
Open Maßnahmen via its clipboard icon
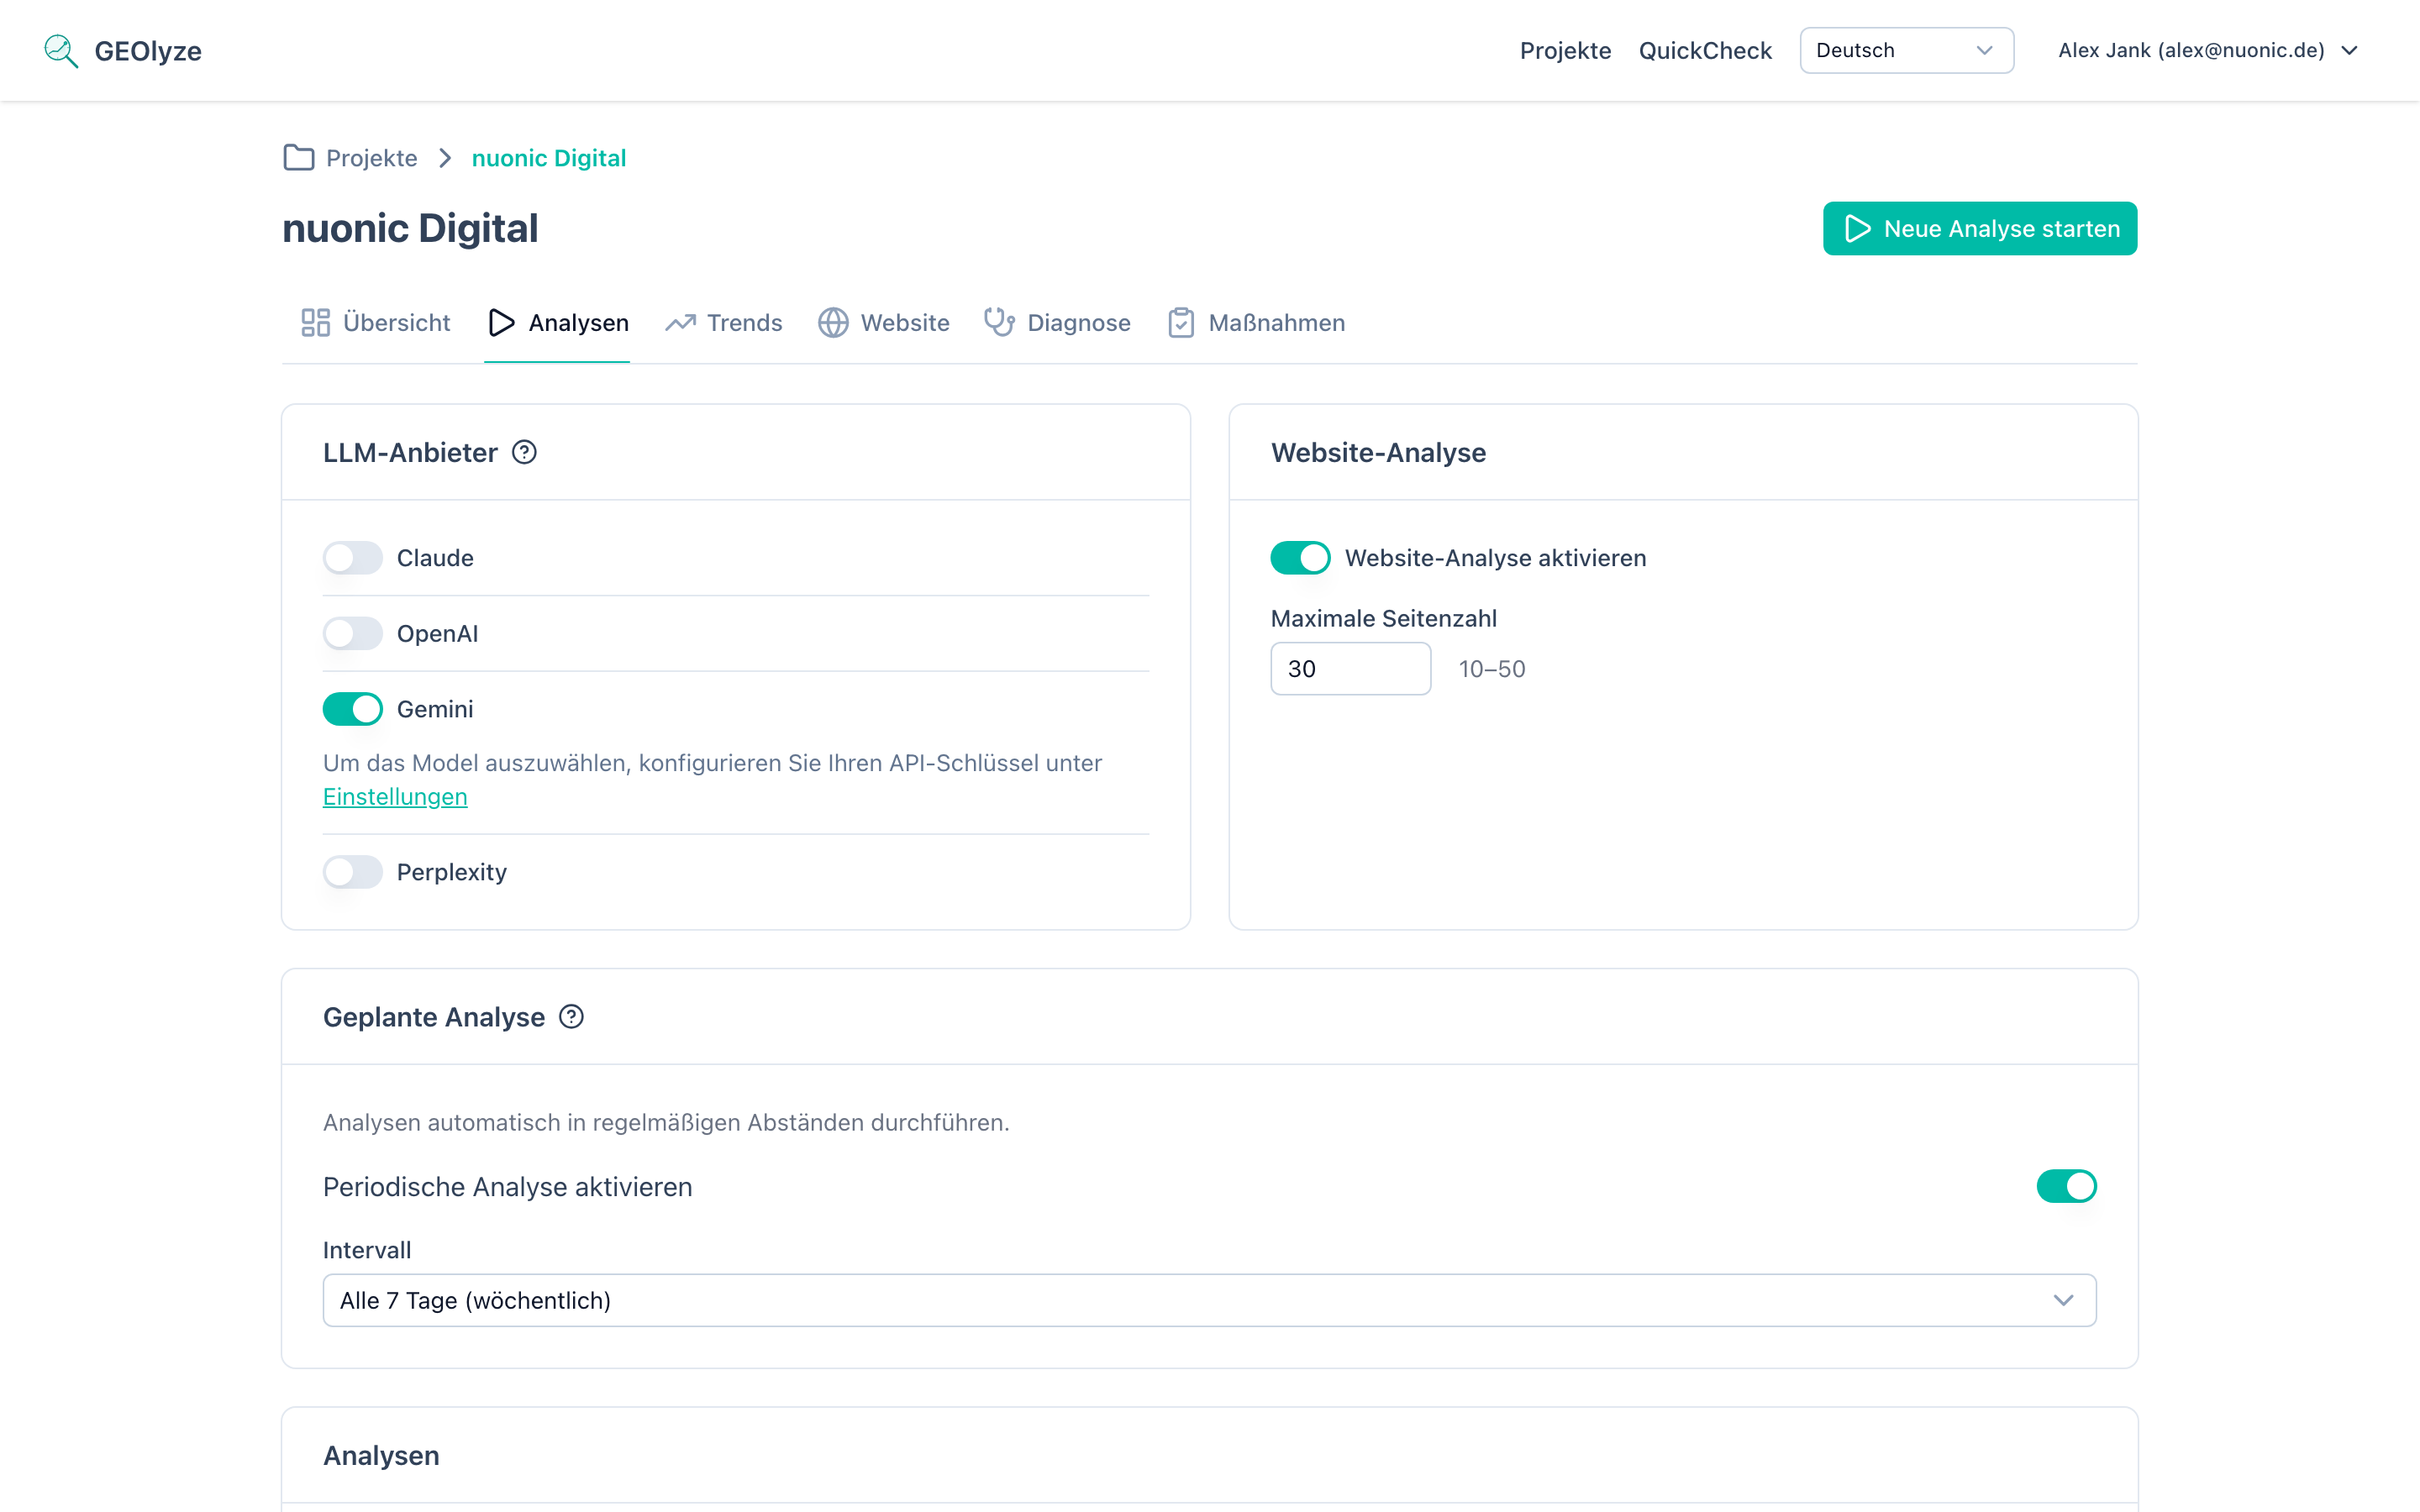pyautogui.click(x=1181, y=322)
